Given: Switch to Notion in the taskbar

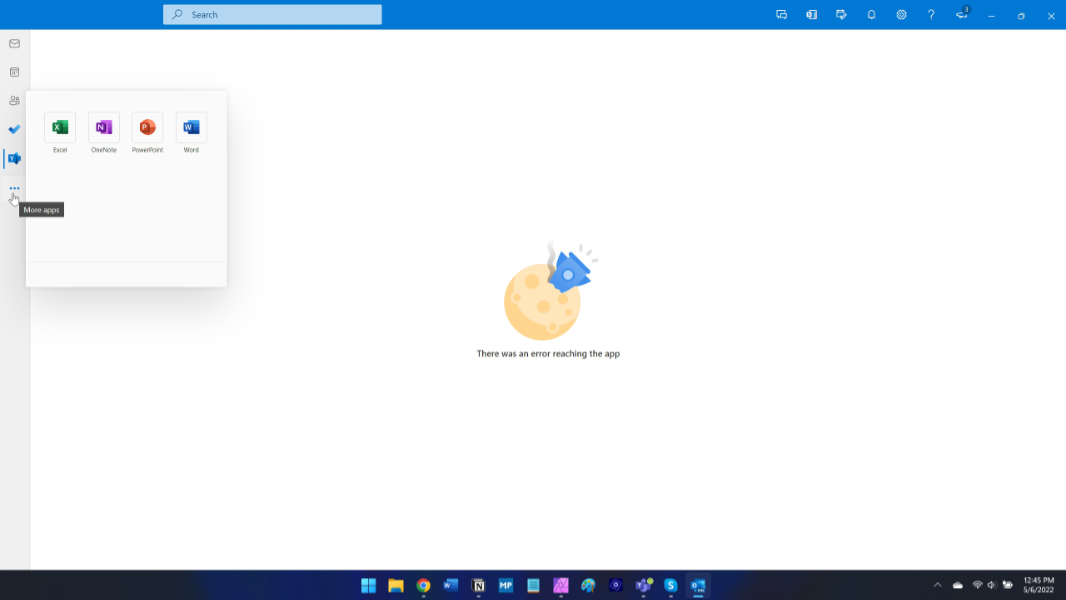Looking at the screenshot, I should 479,585.
